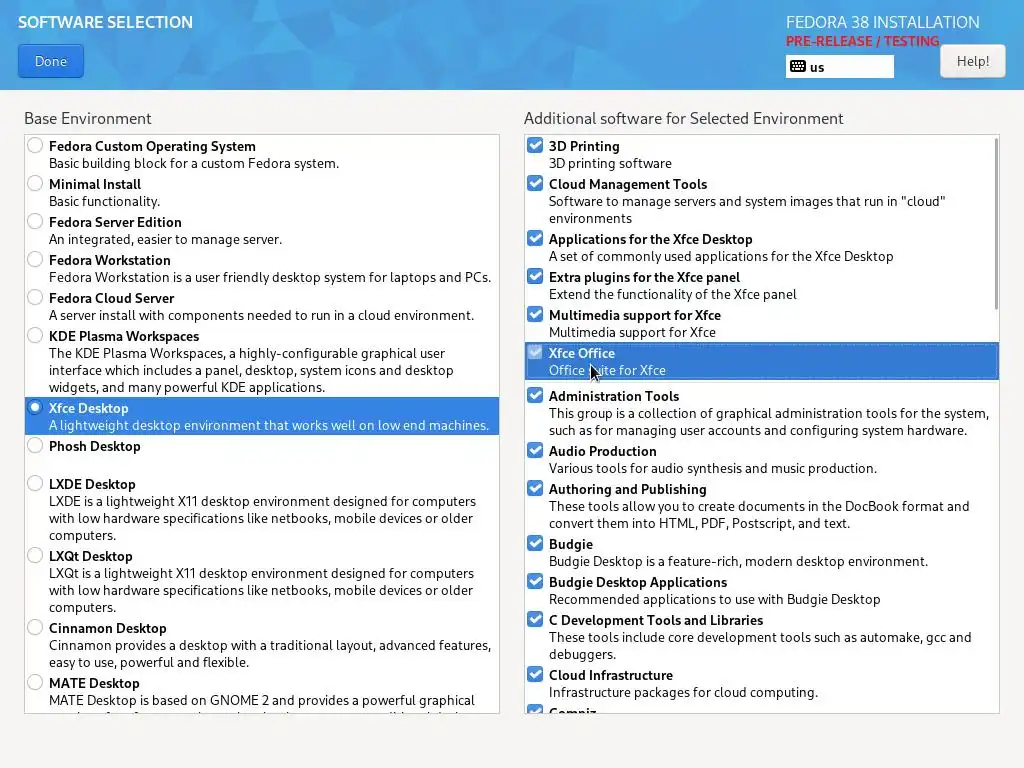Open the Help! button
The image size is (1024, 768).
point(972,61)
